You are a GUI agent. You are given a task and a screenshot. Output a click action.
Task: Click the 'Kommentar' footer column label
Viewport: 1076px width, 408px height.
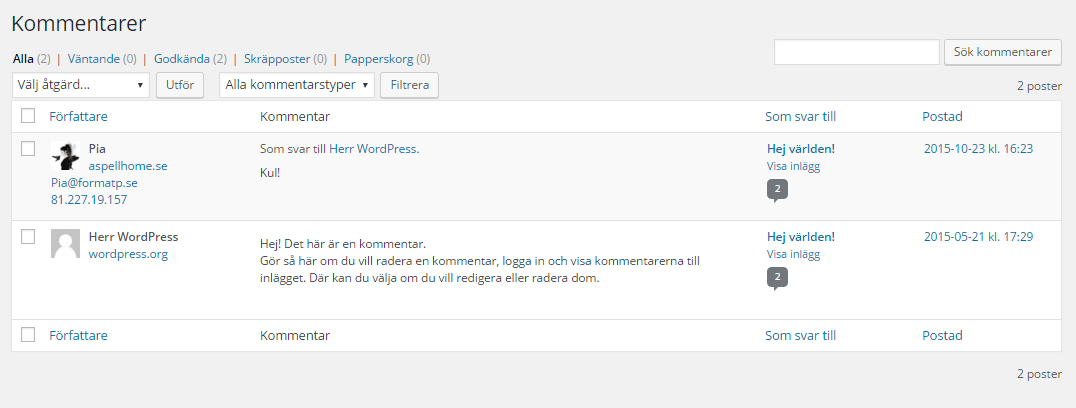(x=295, y=335)
